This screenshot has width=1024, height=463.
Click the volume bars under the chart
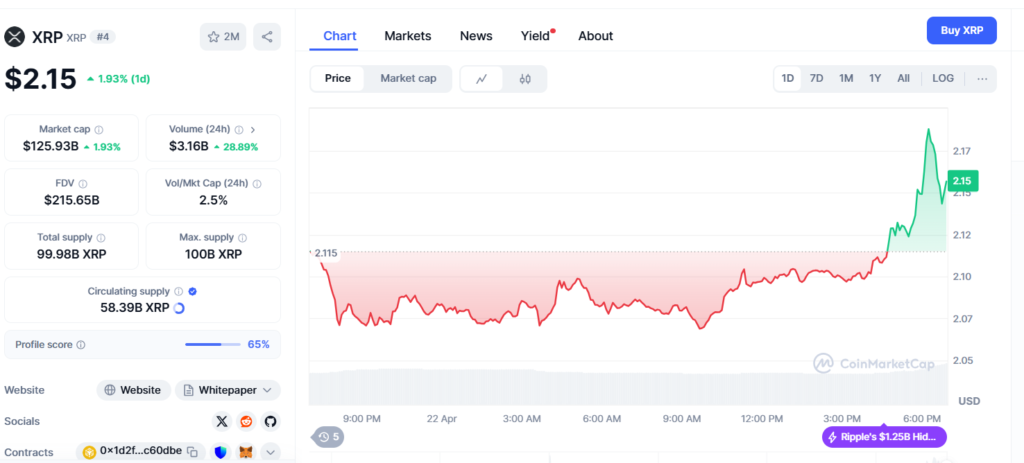tap(628, 387)
